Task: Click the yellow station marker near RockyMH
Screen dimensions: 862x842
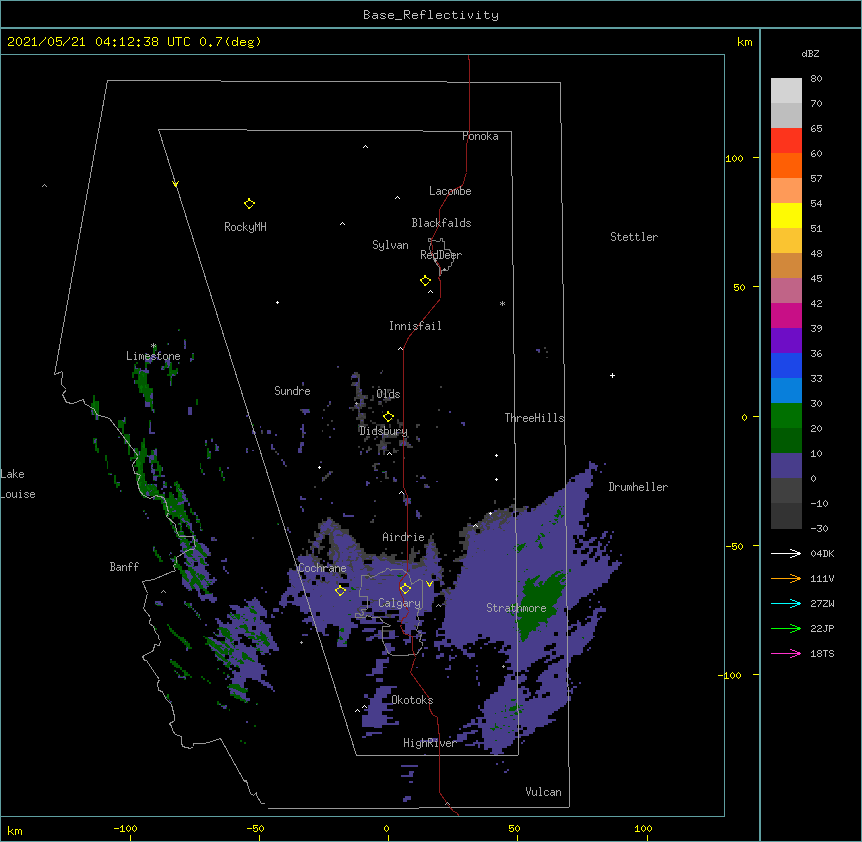Action: click(249, 204)
